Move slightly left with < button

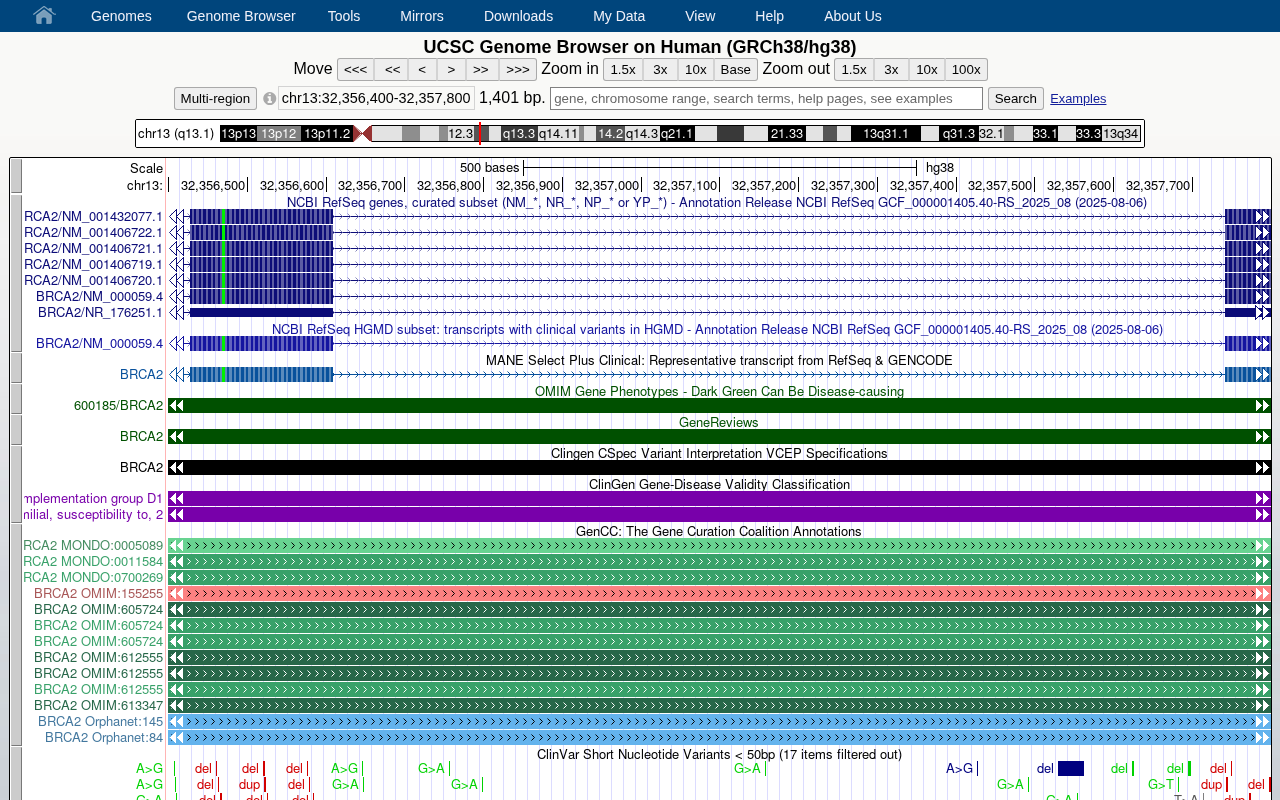pyautogui.click(x=423, y=70)
